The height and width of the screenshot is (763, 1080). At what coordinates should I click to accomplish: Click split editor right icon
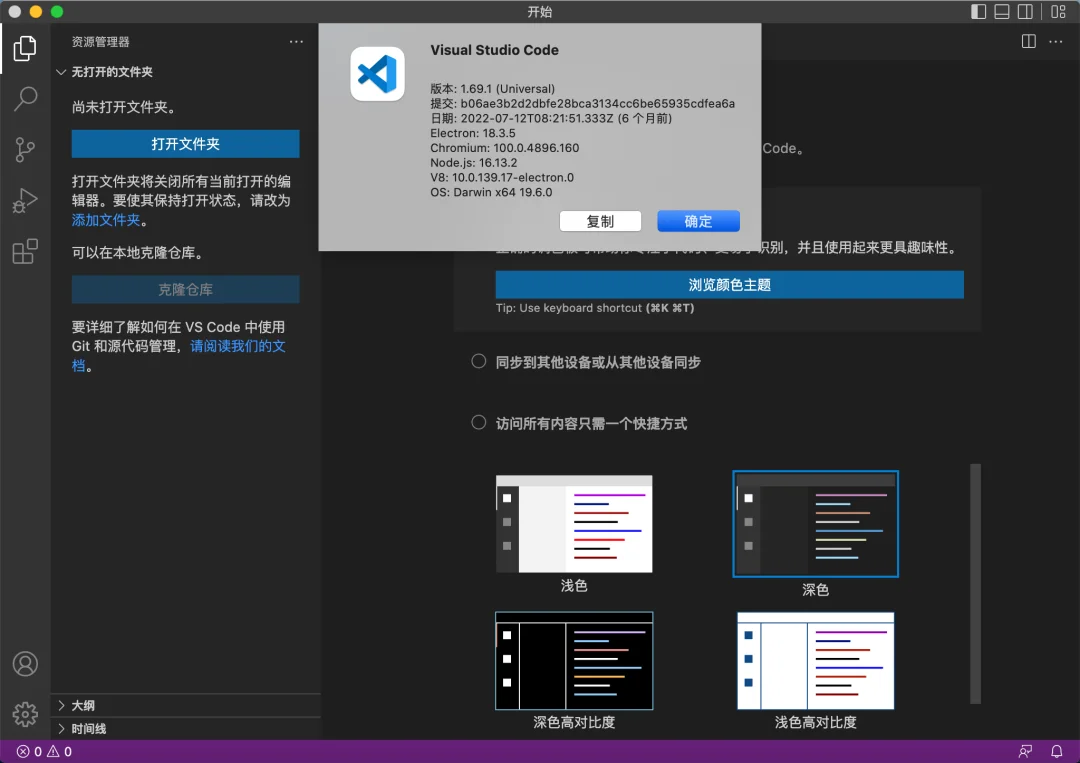[x=1028, y=41]
